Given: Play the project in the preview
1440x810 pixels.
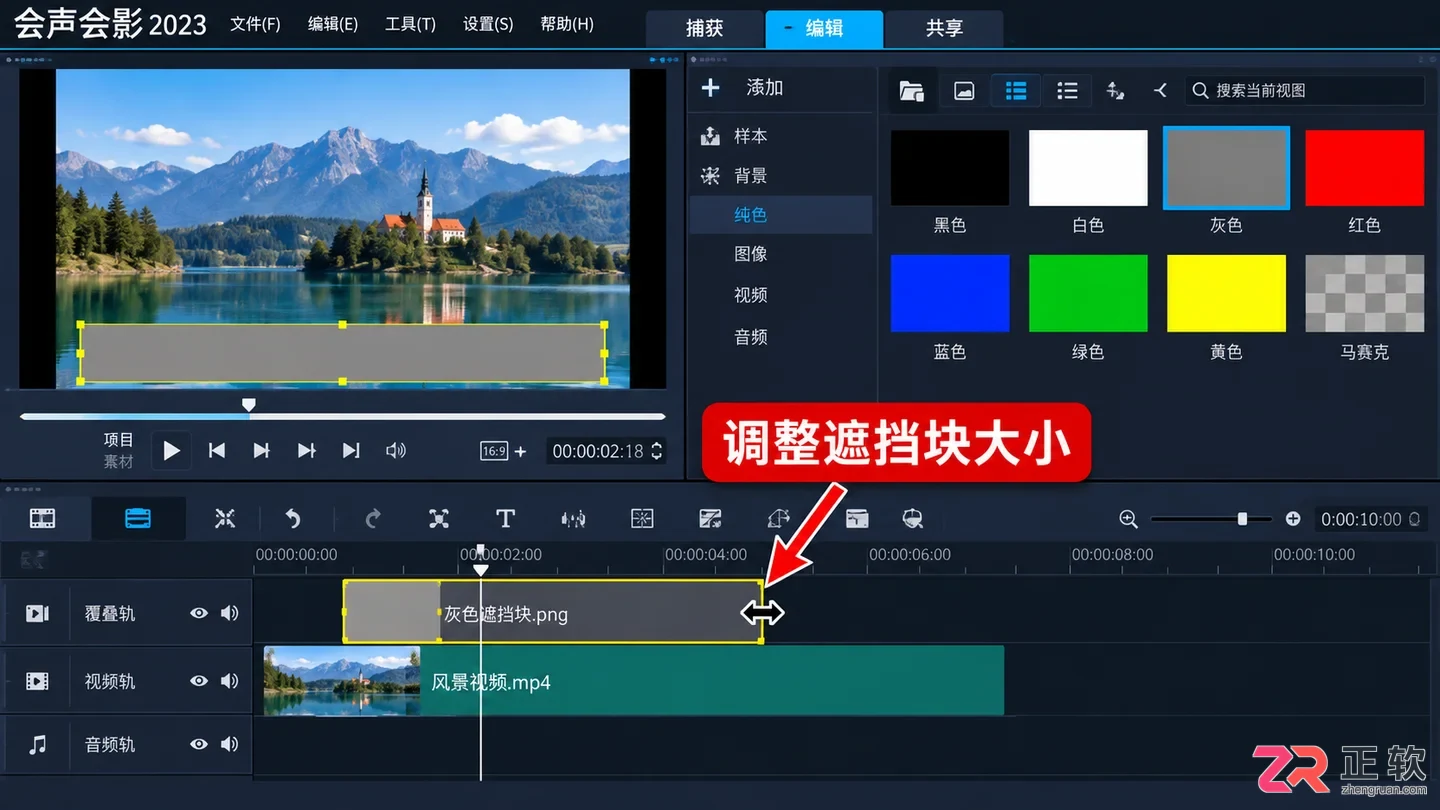Looking at the screenshot, I should point(171,451).
